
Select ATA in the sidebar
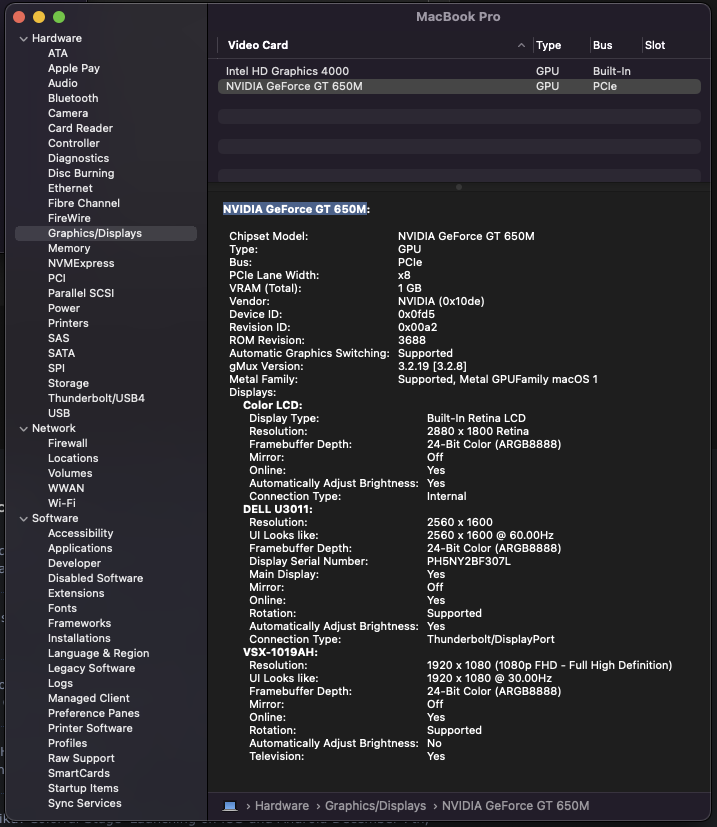[x=58, y=53]
